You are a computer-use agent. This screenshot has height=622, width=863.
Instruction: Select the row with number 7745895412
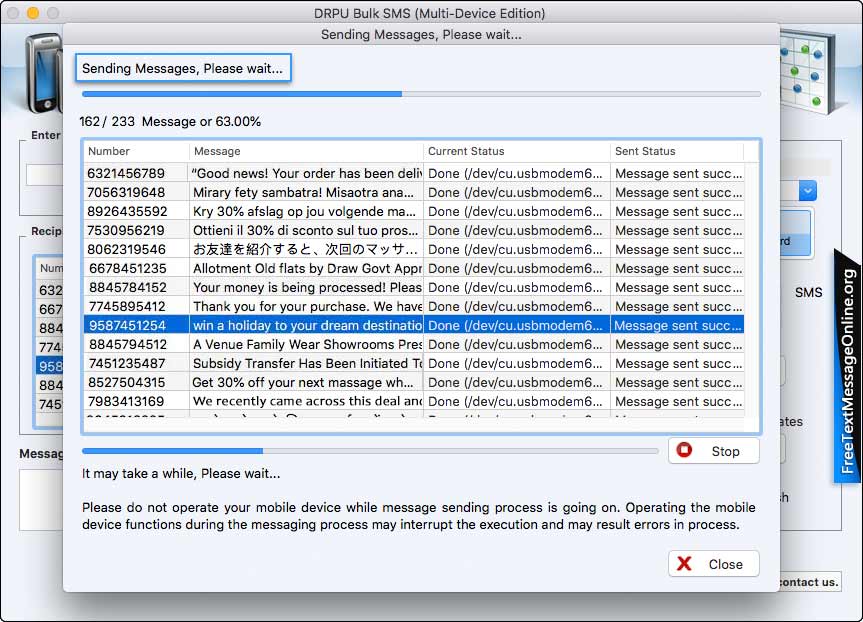pyautogui.click(x=414, y=306)
